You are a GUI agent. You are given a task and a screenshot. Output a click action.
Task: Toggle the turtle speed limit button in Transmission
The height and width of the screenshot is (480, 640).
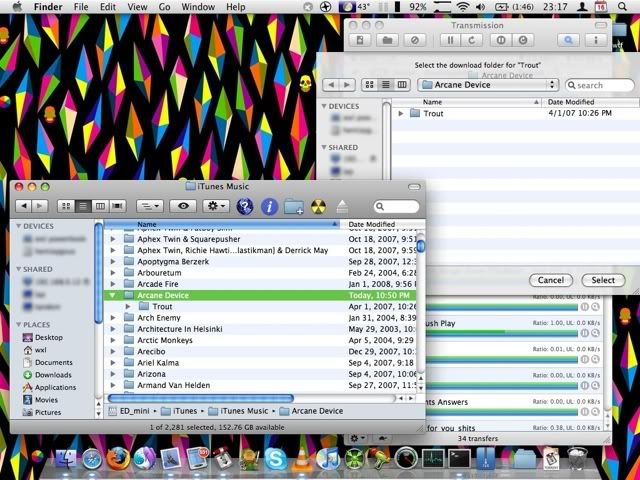coord(383,438)
